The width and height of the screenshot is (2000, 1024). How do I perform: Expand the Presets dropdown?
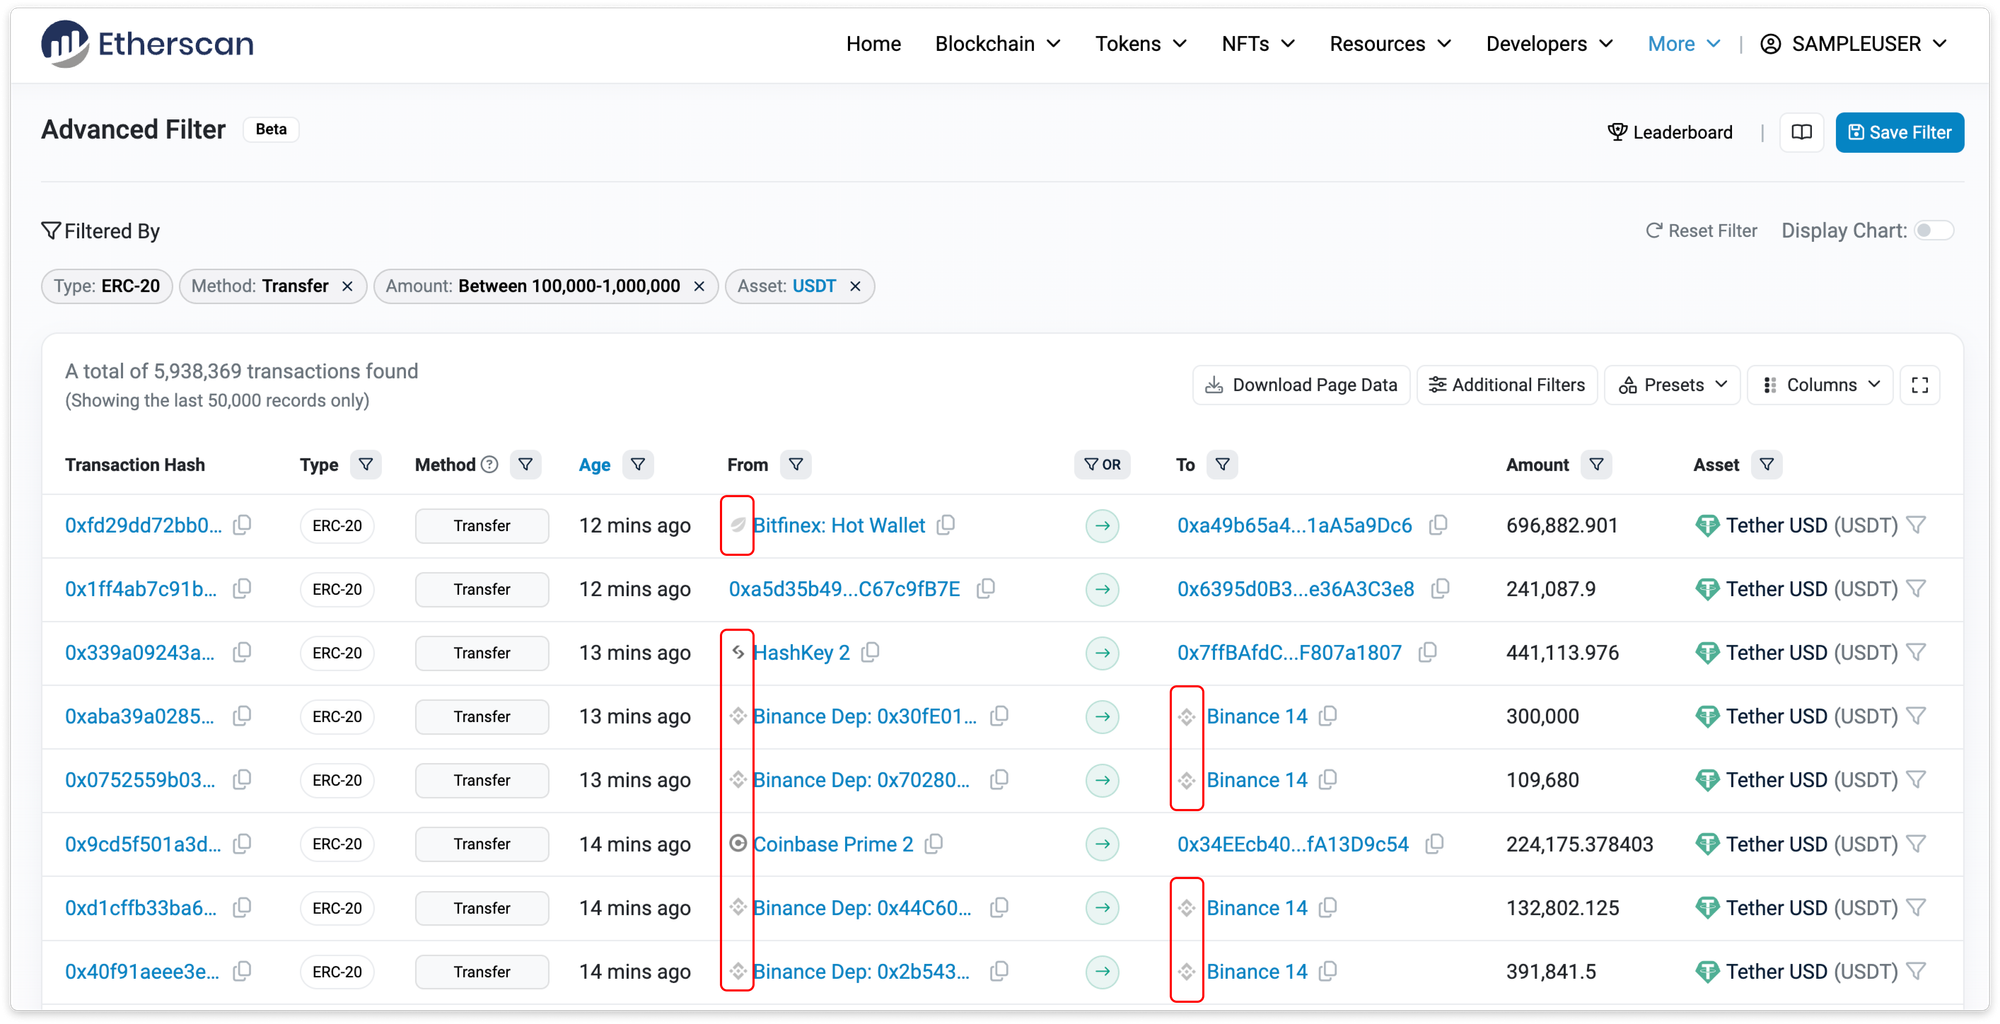coord(1673,385)
